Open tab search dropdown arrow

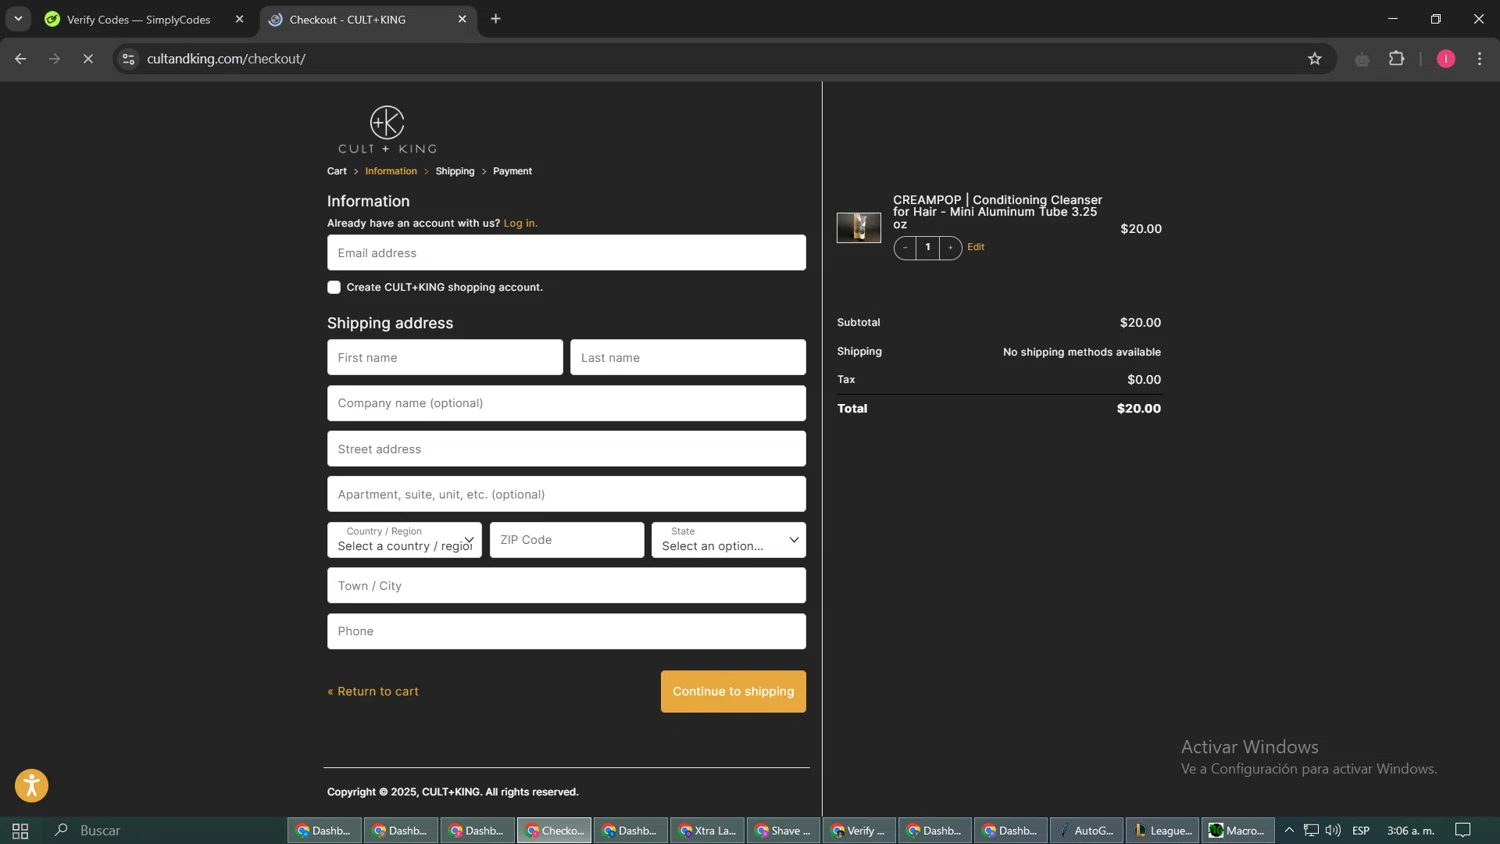click(18, 19)
